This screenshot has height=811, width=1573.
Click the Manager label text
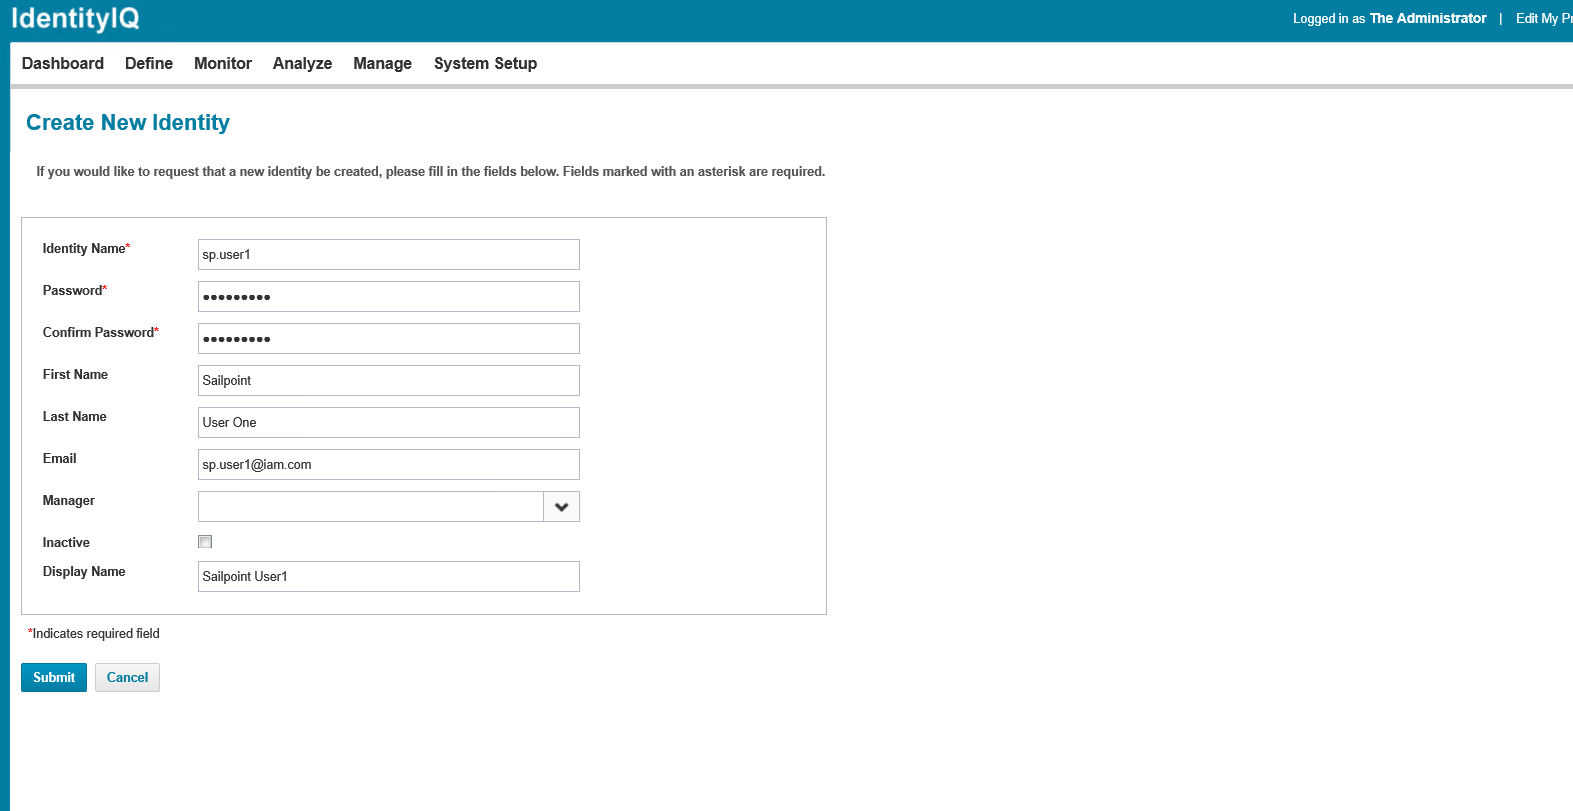pos(69,500)
